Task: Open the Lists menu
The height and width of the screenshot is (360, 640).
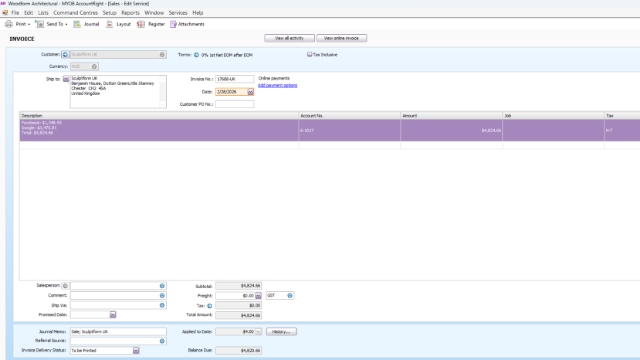Action: pos(43,13)
